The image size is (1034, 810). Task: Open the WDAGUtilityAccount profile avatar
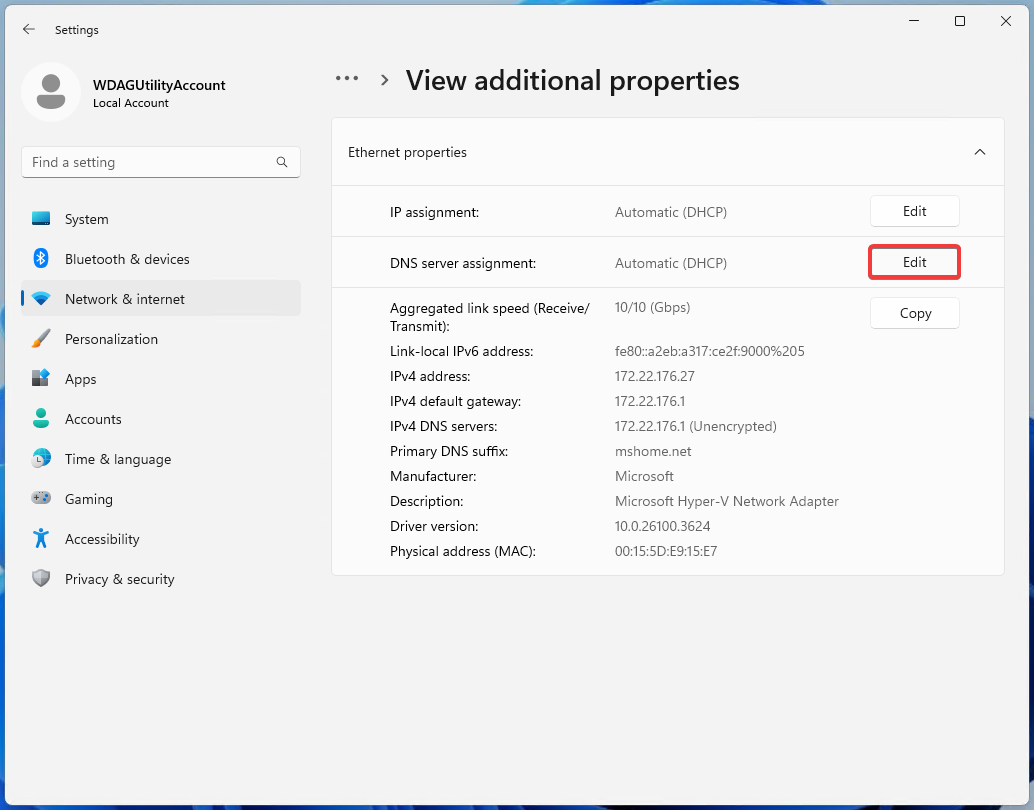point(51,92)
